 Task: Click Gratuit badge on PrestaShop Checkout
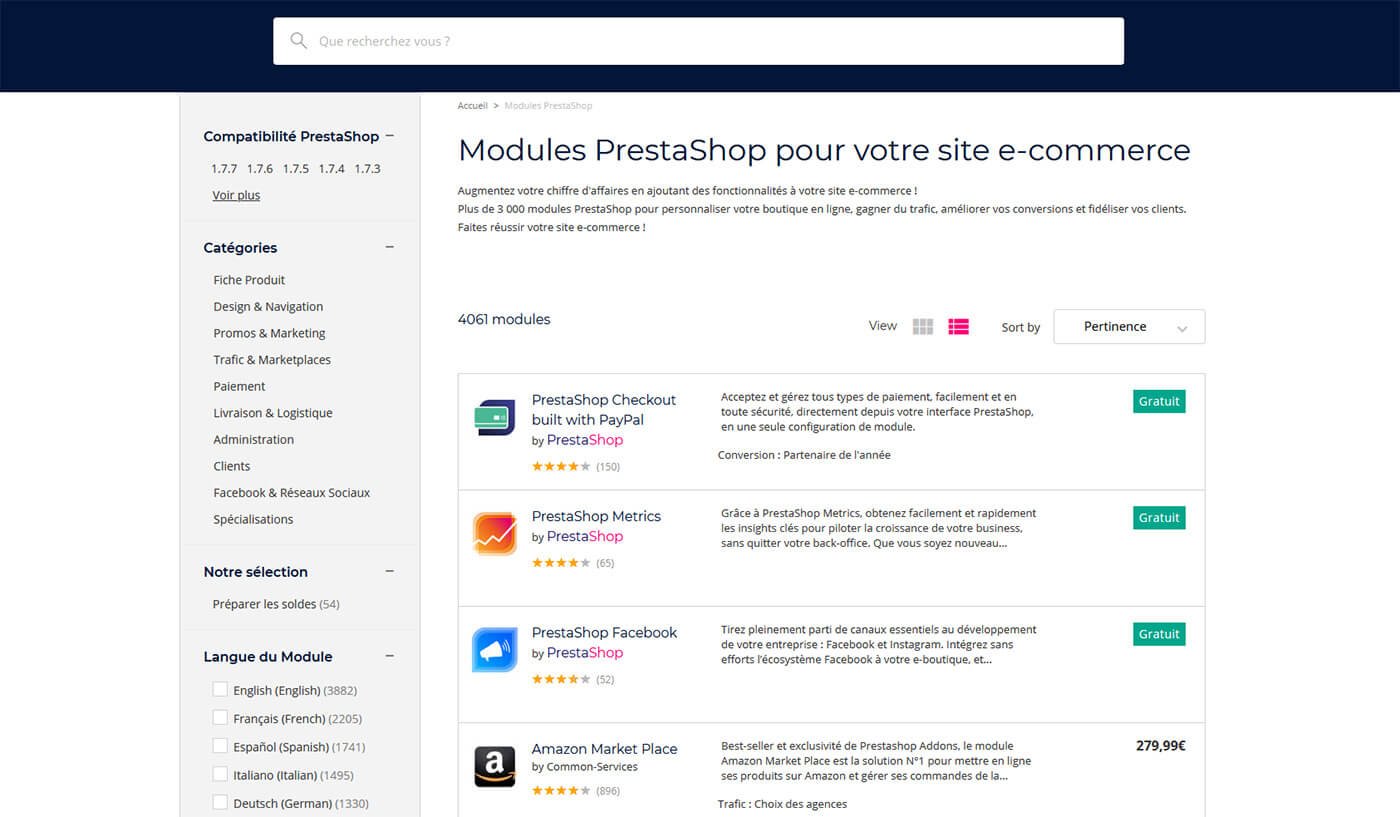point(1159,401)
